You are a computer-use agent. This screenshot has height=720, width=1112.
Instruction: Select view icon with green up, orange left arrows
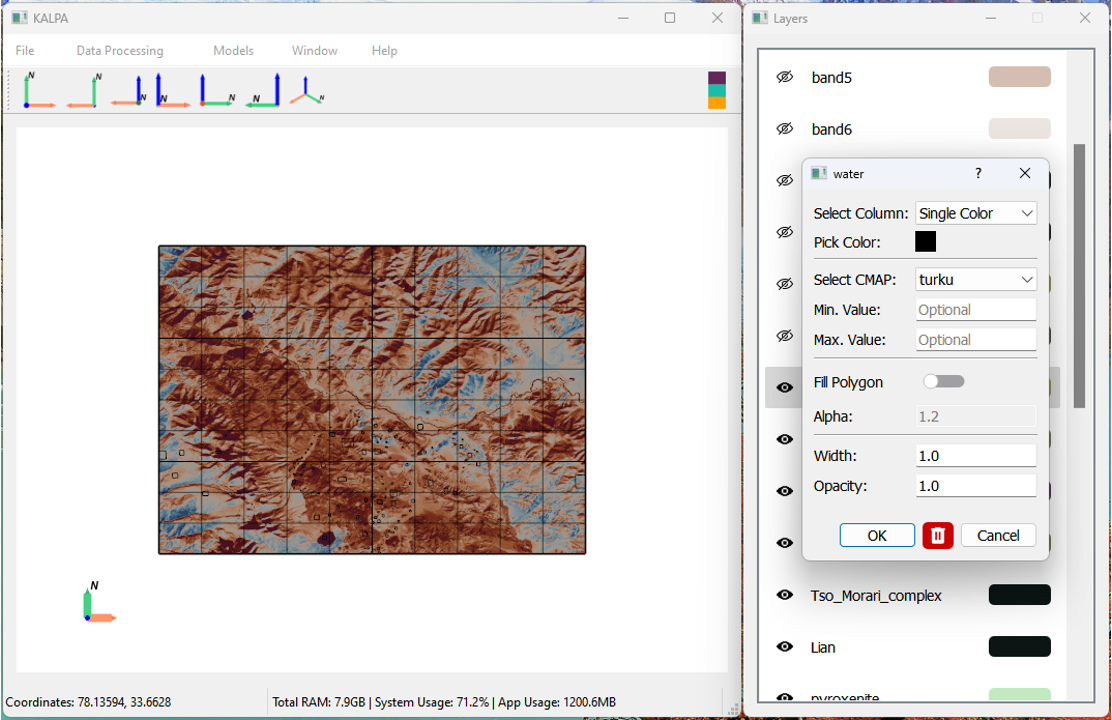pyautogui.click(x=84, y=90)
